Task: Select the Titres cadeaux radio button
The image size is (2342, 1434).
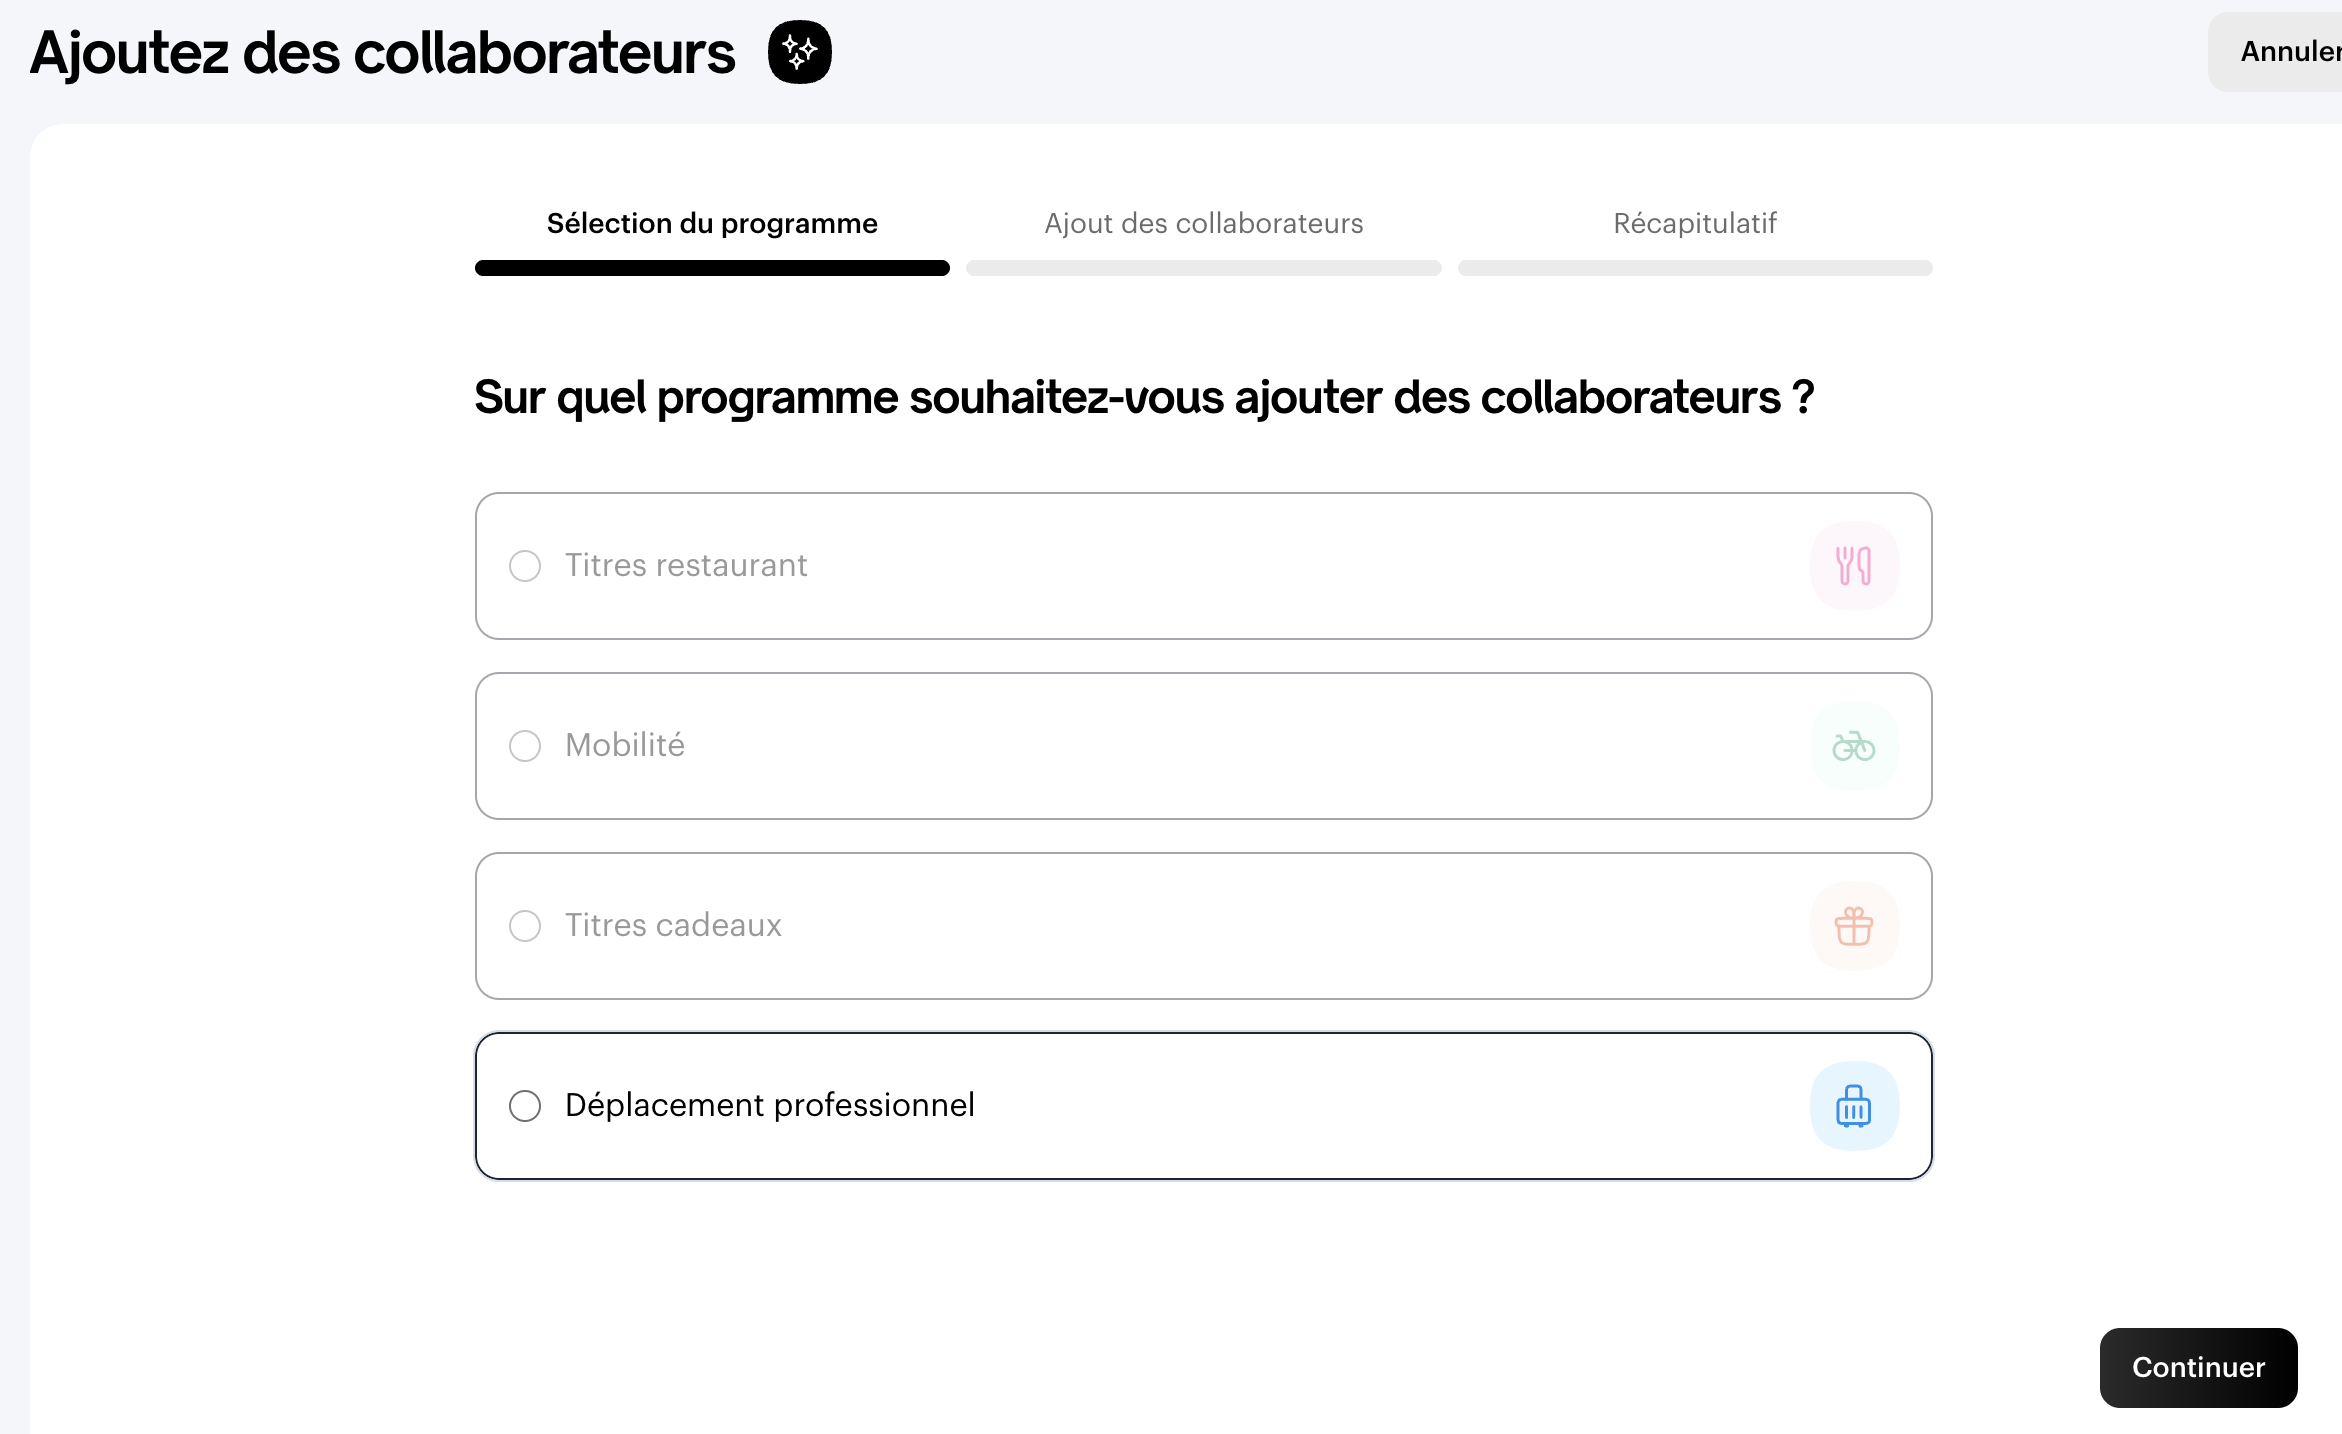Action: pyautogui.click(x=525, y=926)
